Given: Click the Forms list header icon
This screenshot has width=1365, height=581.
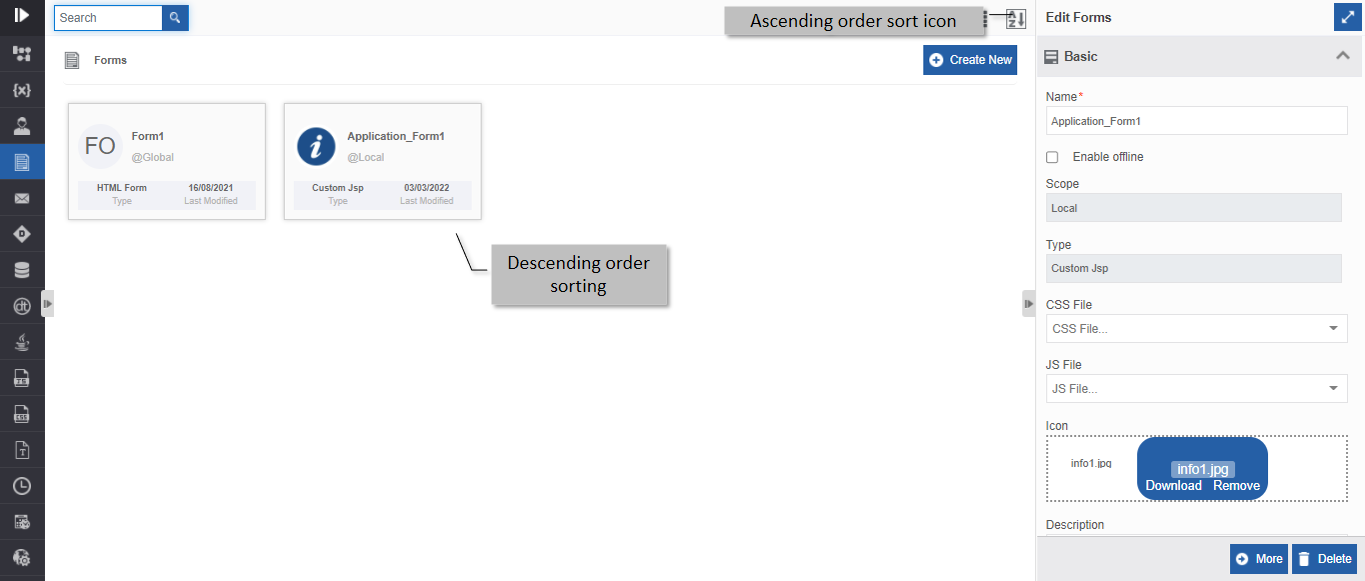Looking at the screenshot, I should [x=72, y=60].
